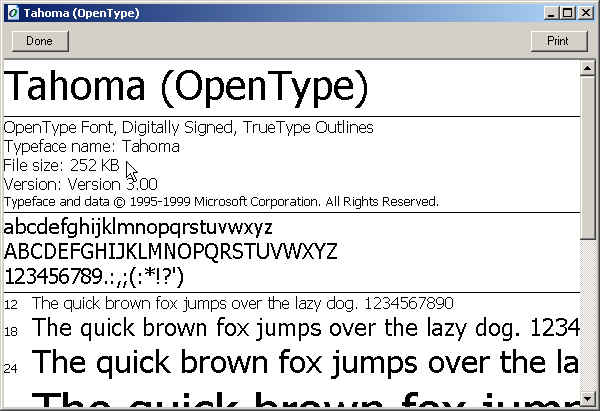Click the '18' size label
Image resolution: width=600 pixels, height=411 pixels.
click(11, 331)
